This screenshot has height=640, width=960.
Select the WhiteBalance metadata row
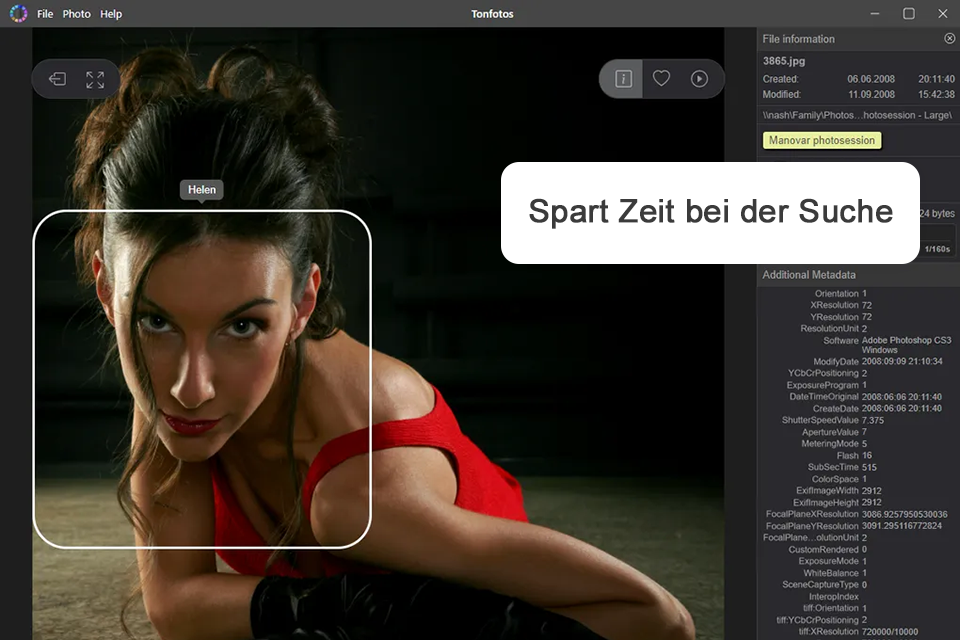coord(835,573)
